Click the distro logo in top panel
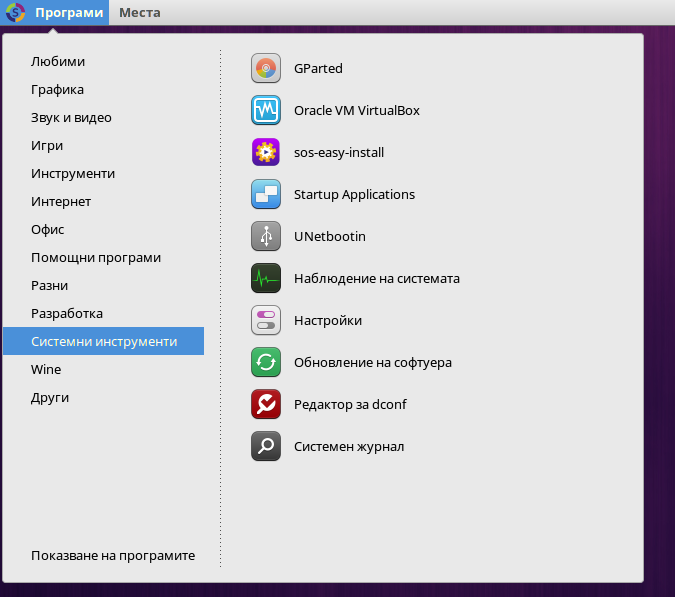 coord(15,12)
